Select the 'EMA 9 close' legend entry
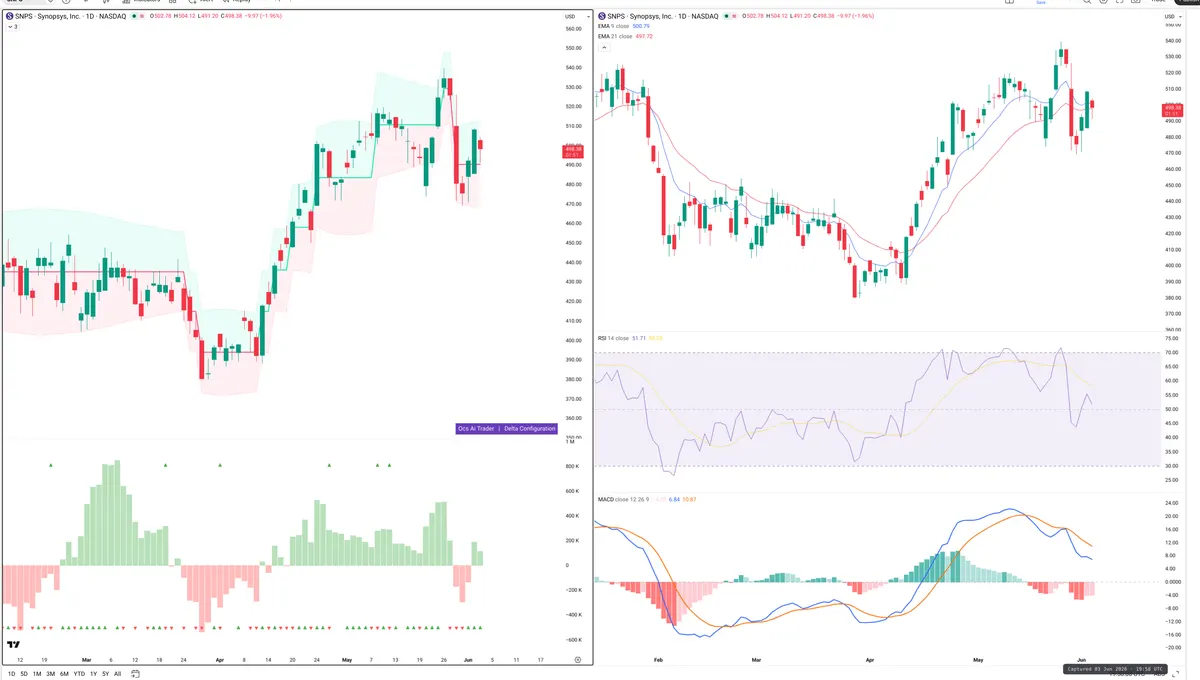Viewport: 1200px width, 680px height. point(615,26)
